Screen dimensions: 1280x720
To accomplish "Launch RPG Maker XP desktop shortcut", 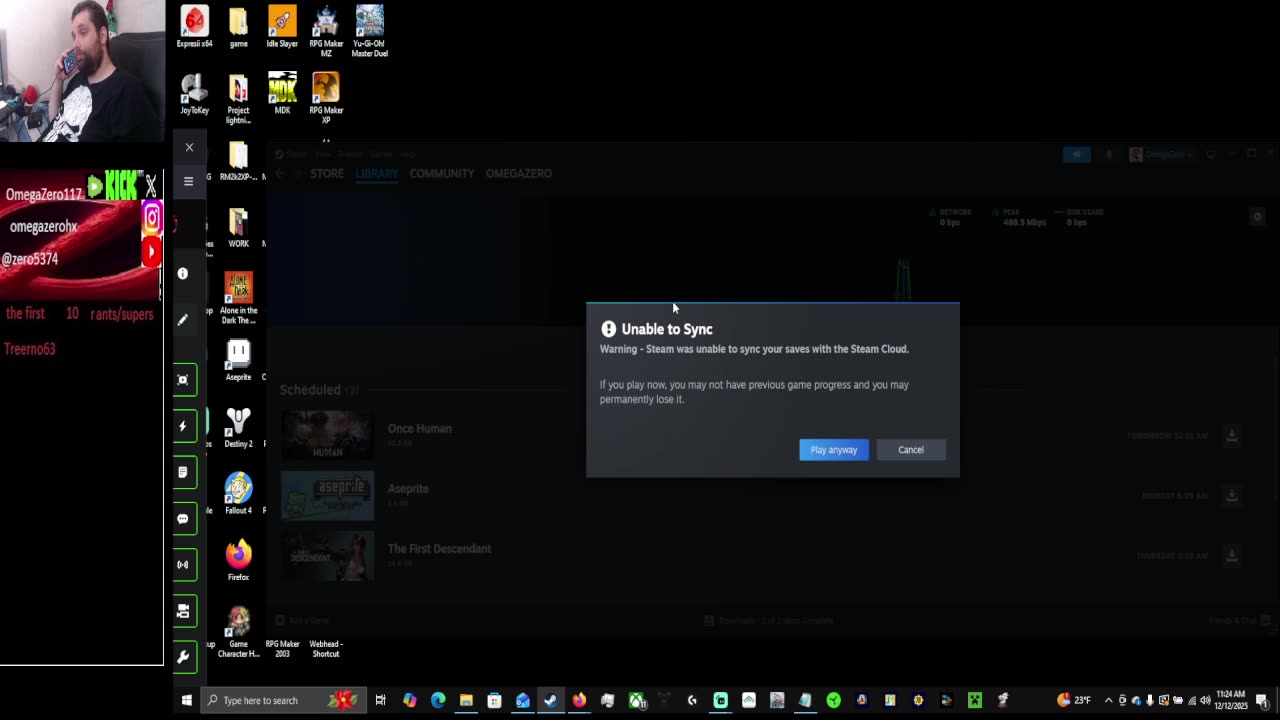I will pos(326,99).
